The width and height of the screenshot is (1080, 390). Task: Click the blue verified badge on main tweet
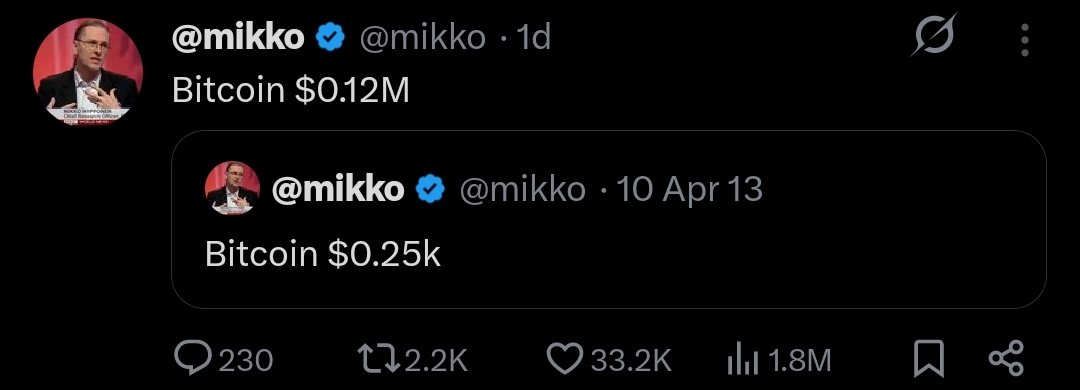330,37
